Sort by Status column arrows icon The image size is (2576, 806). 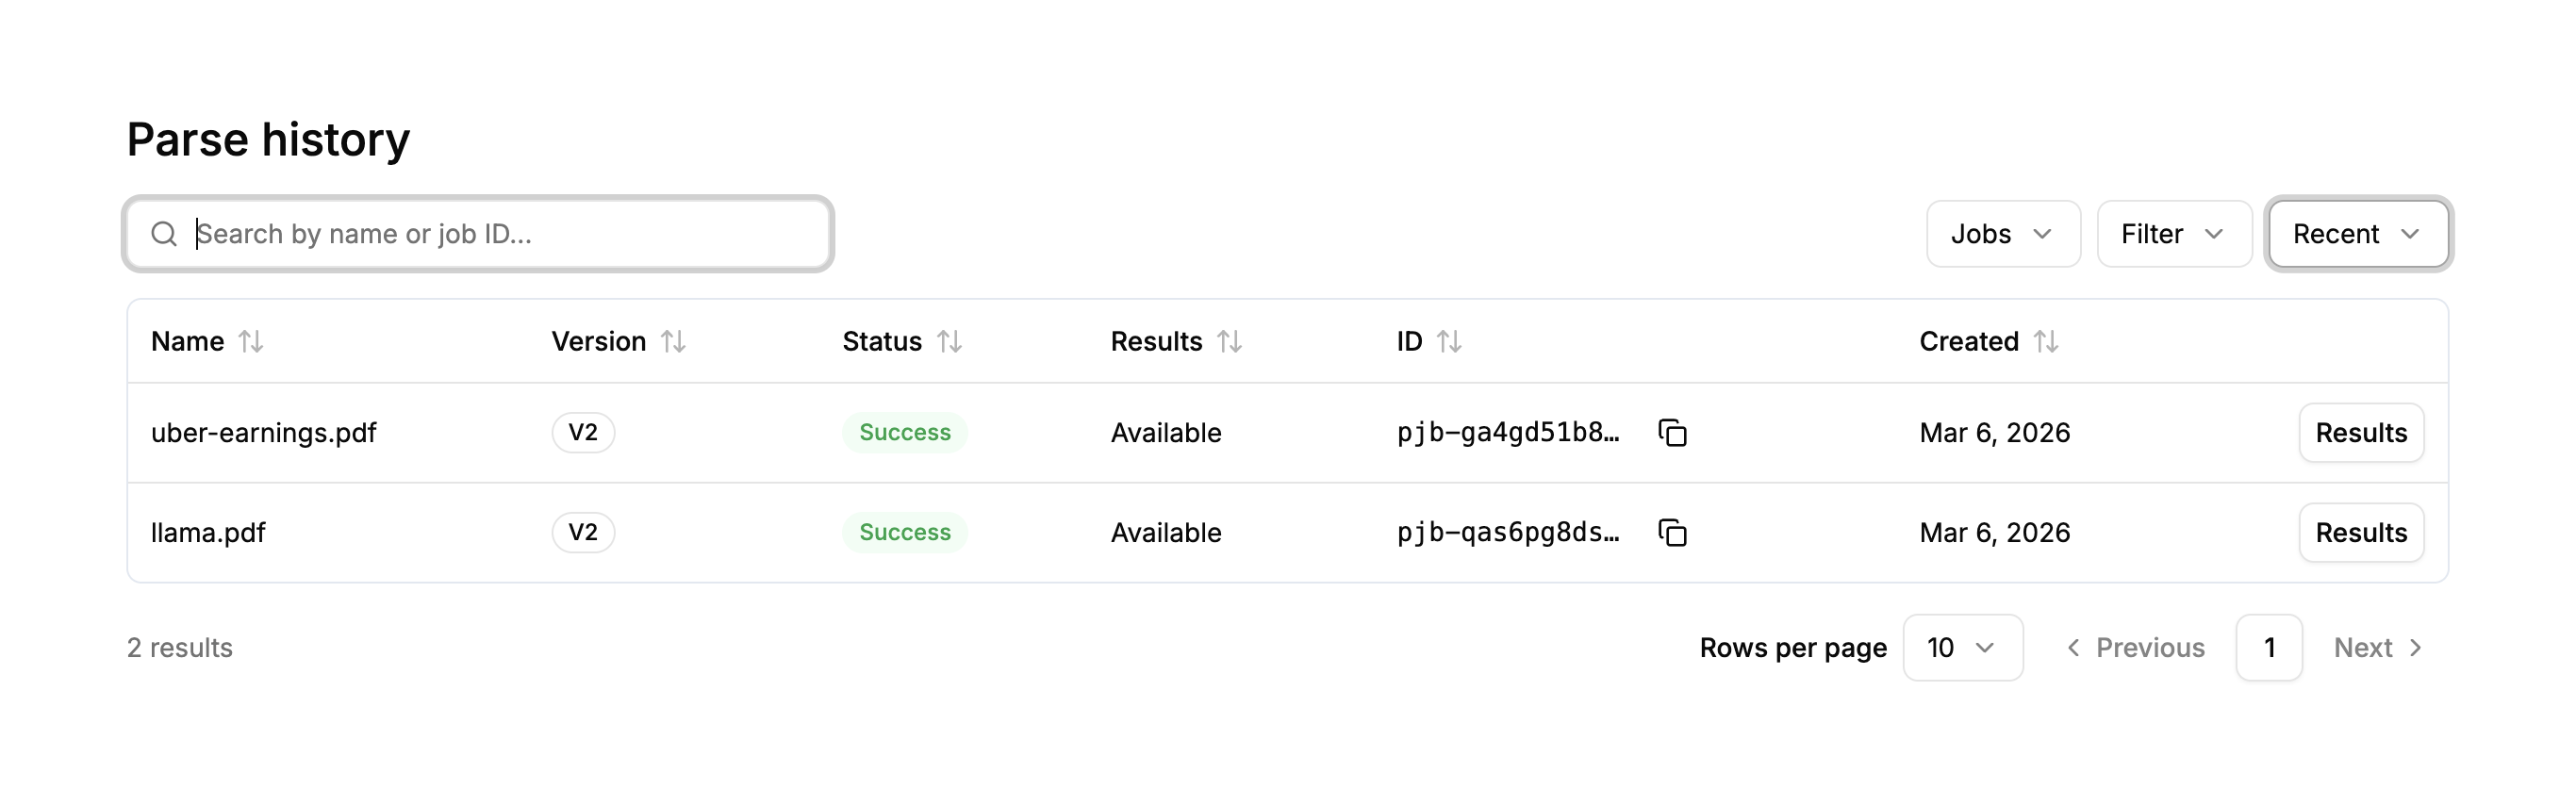(949, 342)
